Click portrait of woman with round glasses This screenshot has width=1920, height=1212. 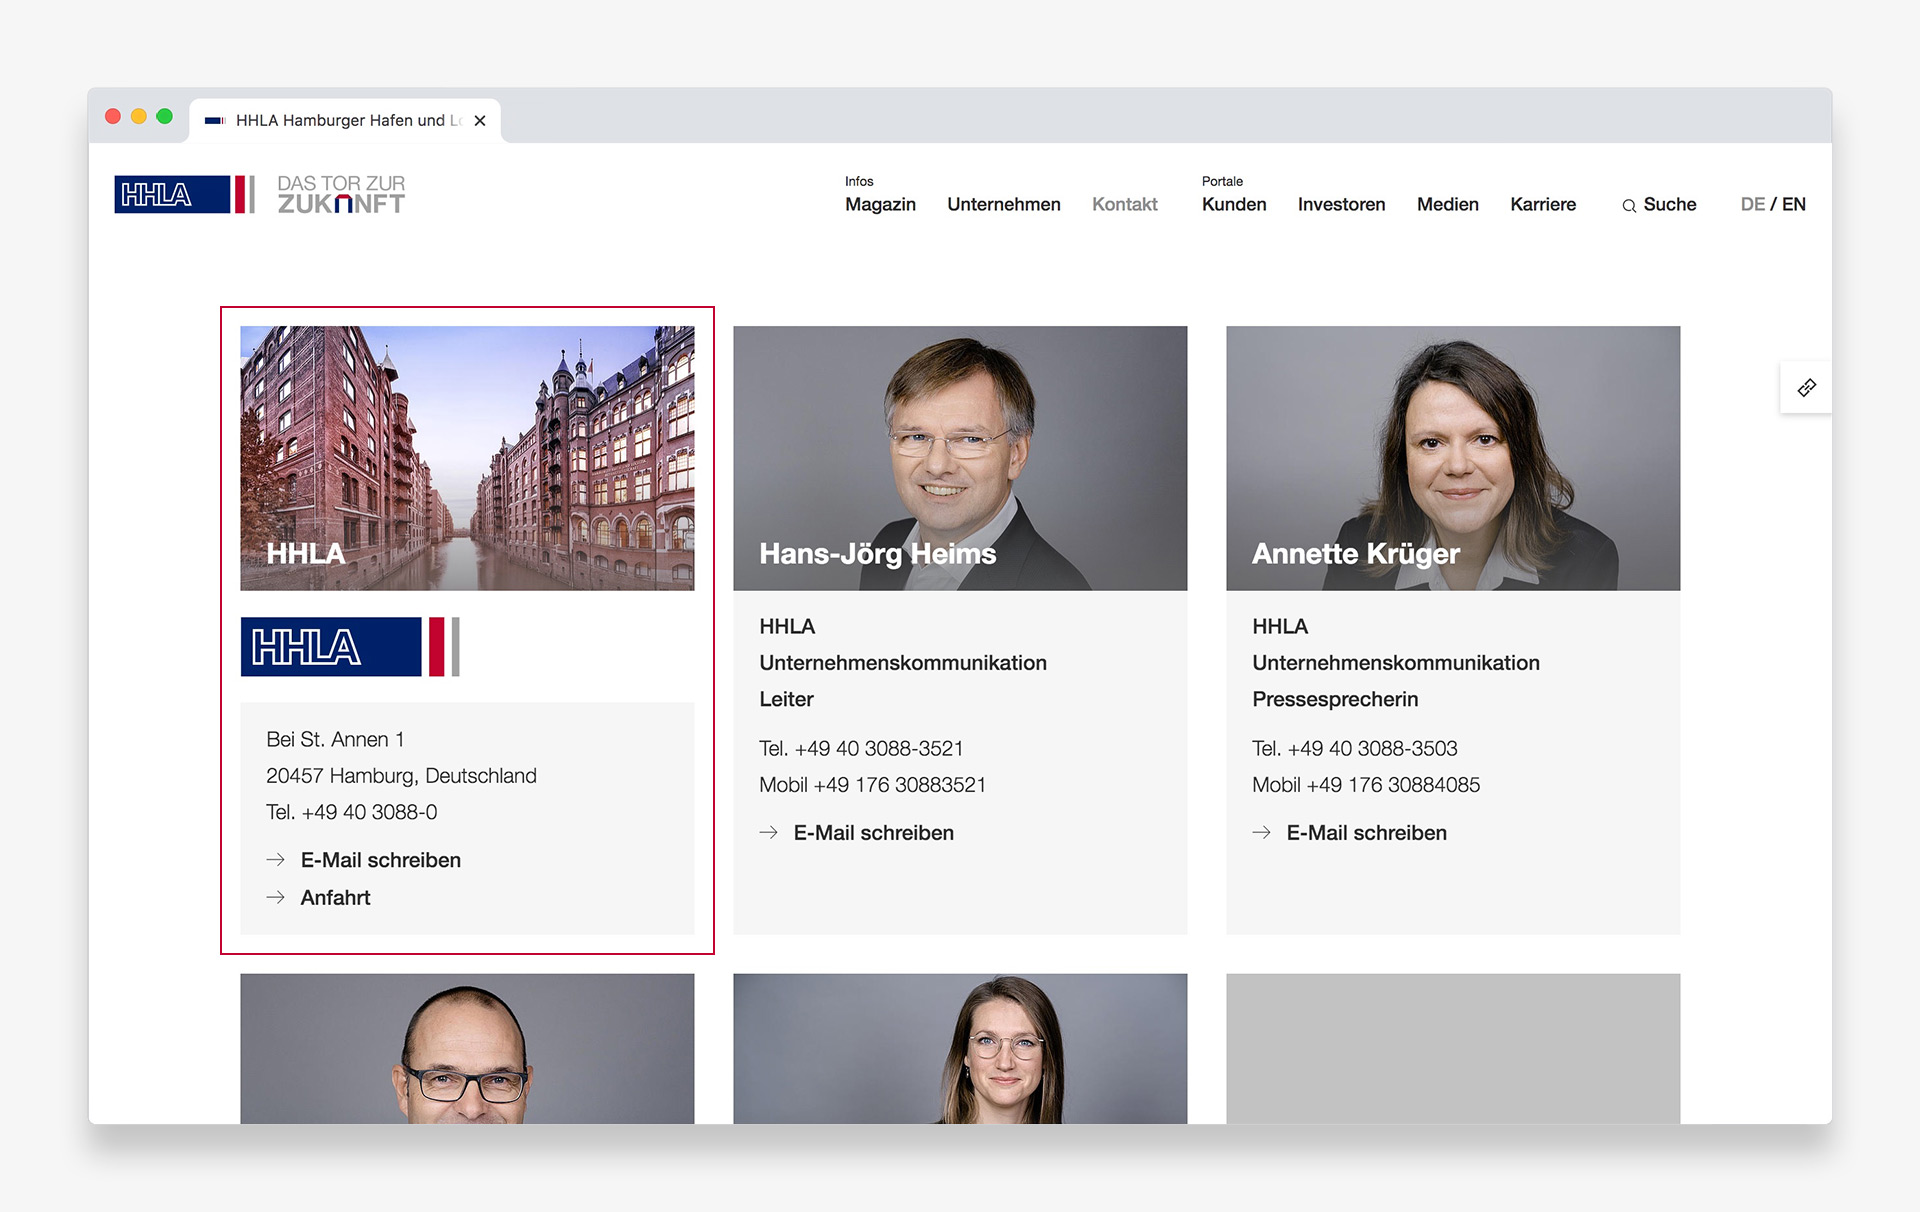[960, 1048]
